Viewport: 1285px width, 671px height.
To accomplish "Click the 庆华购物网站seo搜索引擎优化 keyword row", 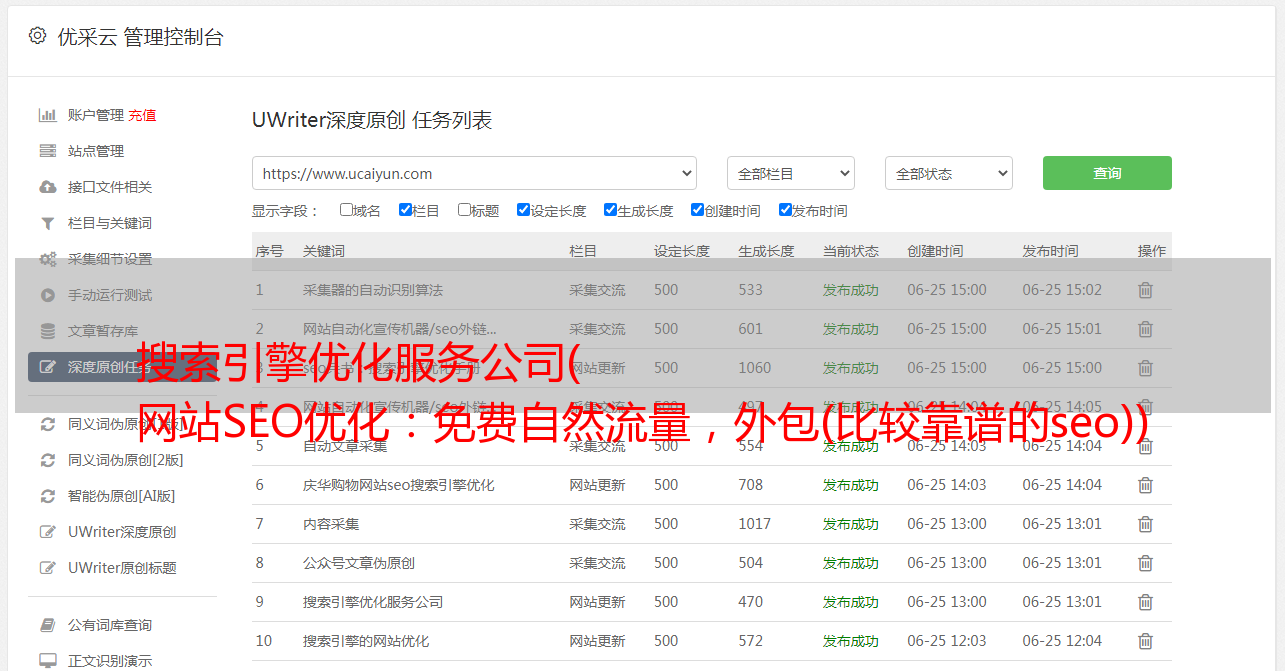I will [x=398, y=485].
